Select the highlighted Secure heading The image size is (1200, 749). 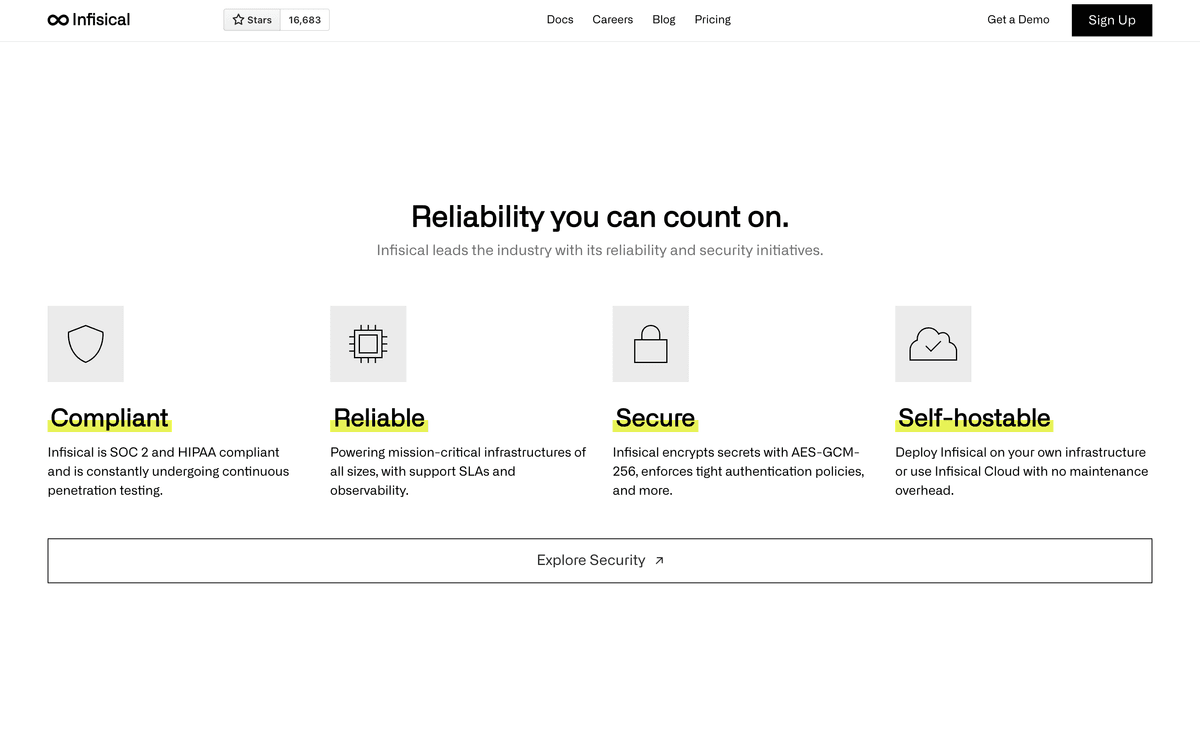[655, 418]
